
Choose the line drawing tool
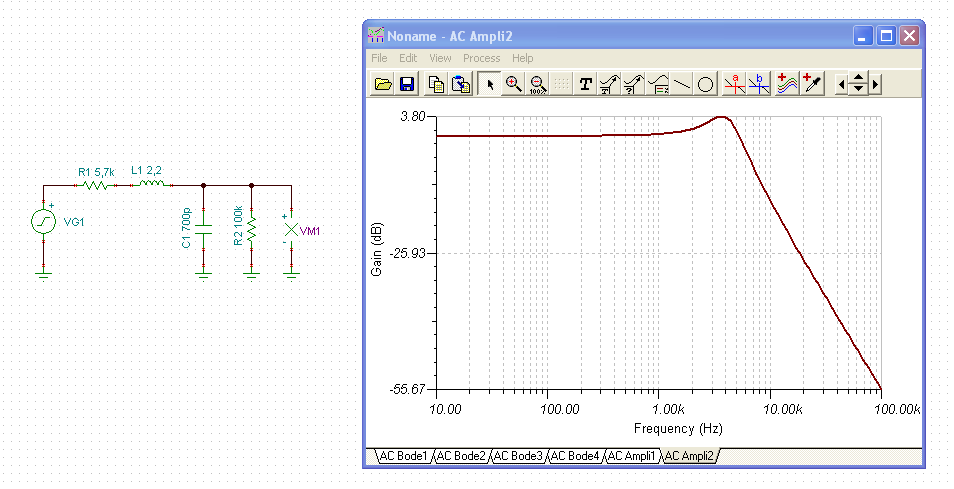tap(681, 84)
